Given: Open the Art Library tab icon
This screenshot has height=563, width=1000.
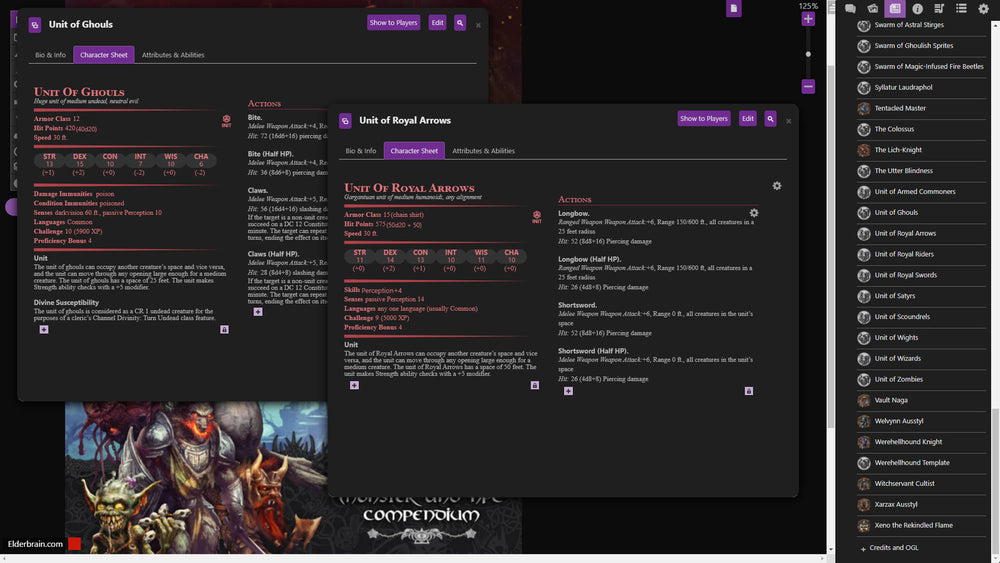Looking at the screenshot, I should [873, 8].
